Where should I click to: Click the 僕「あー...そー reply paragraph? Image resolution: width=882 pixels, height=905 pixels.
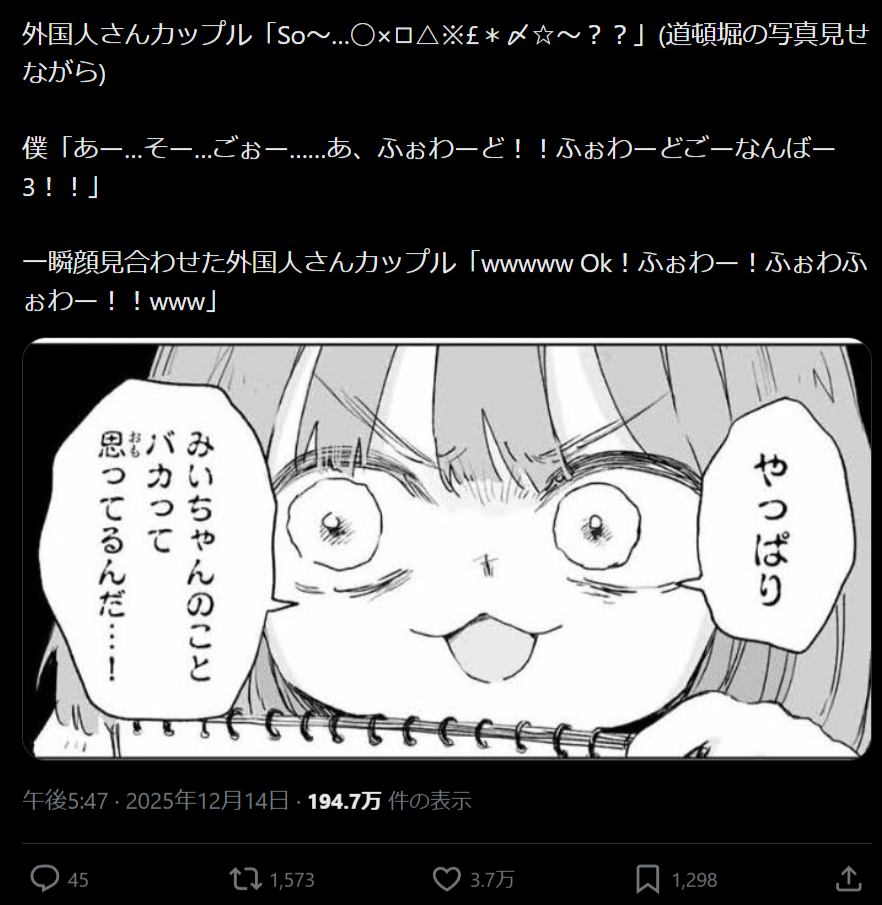tap(428, 167)
